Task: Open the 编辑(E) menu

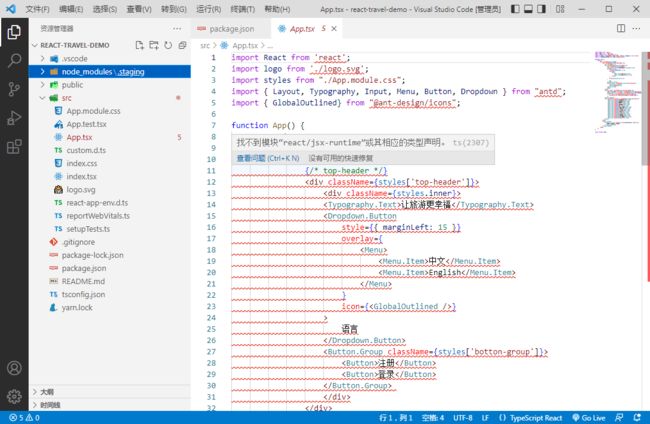Action: [x=71, y=9]
